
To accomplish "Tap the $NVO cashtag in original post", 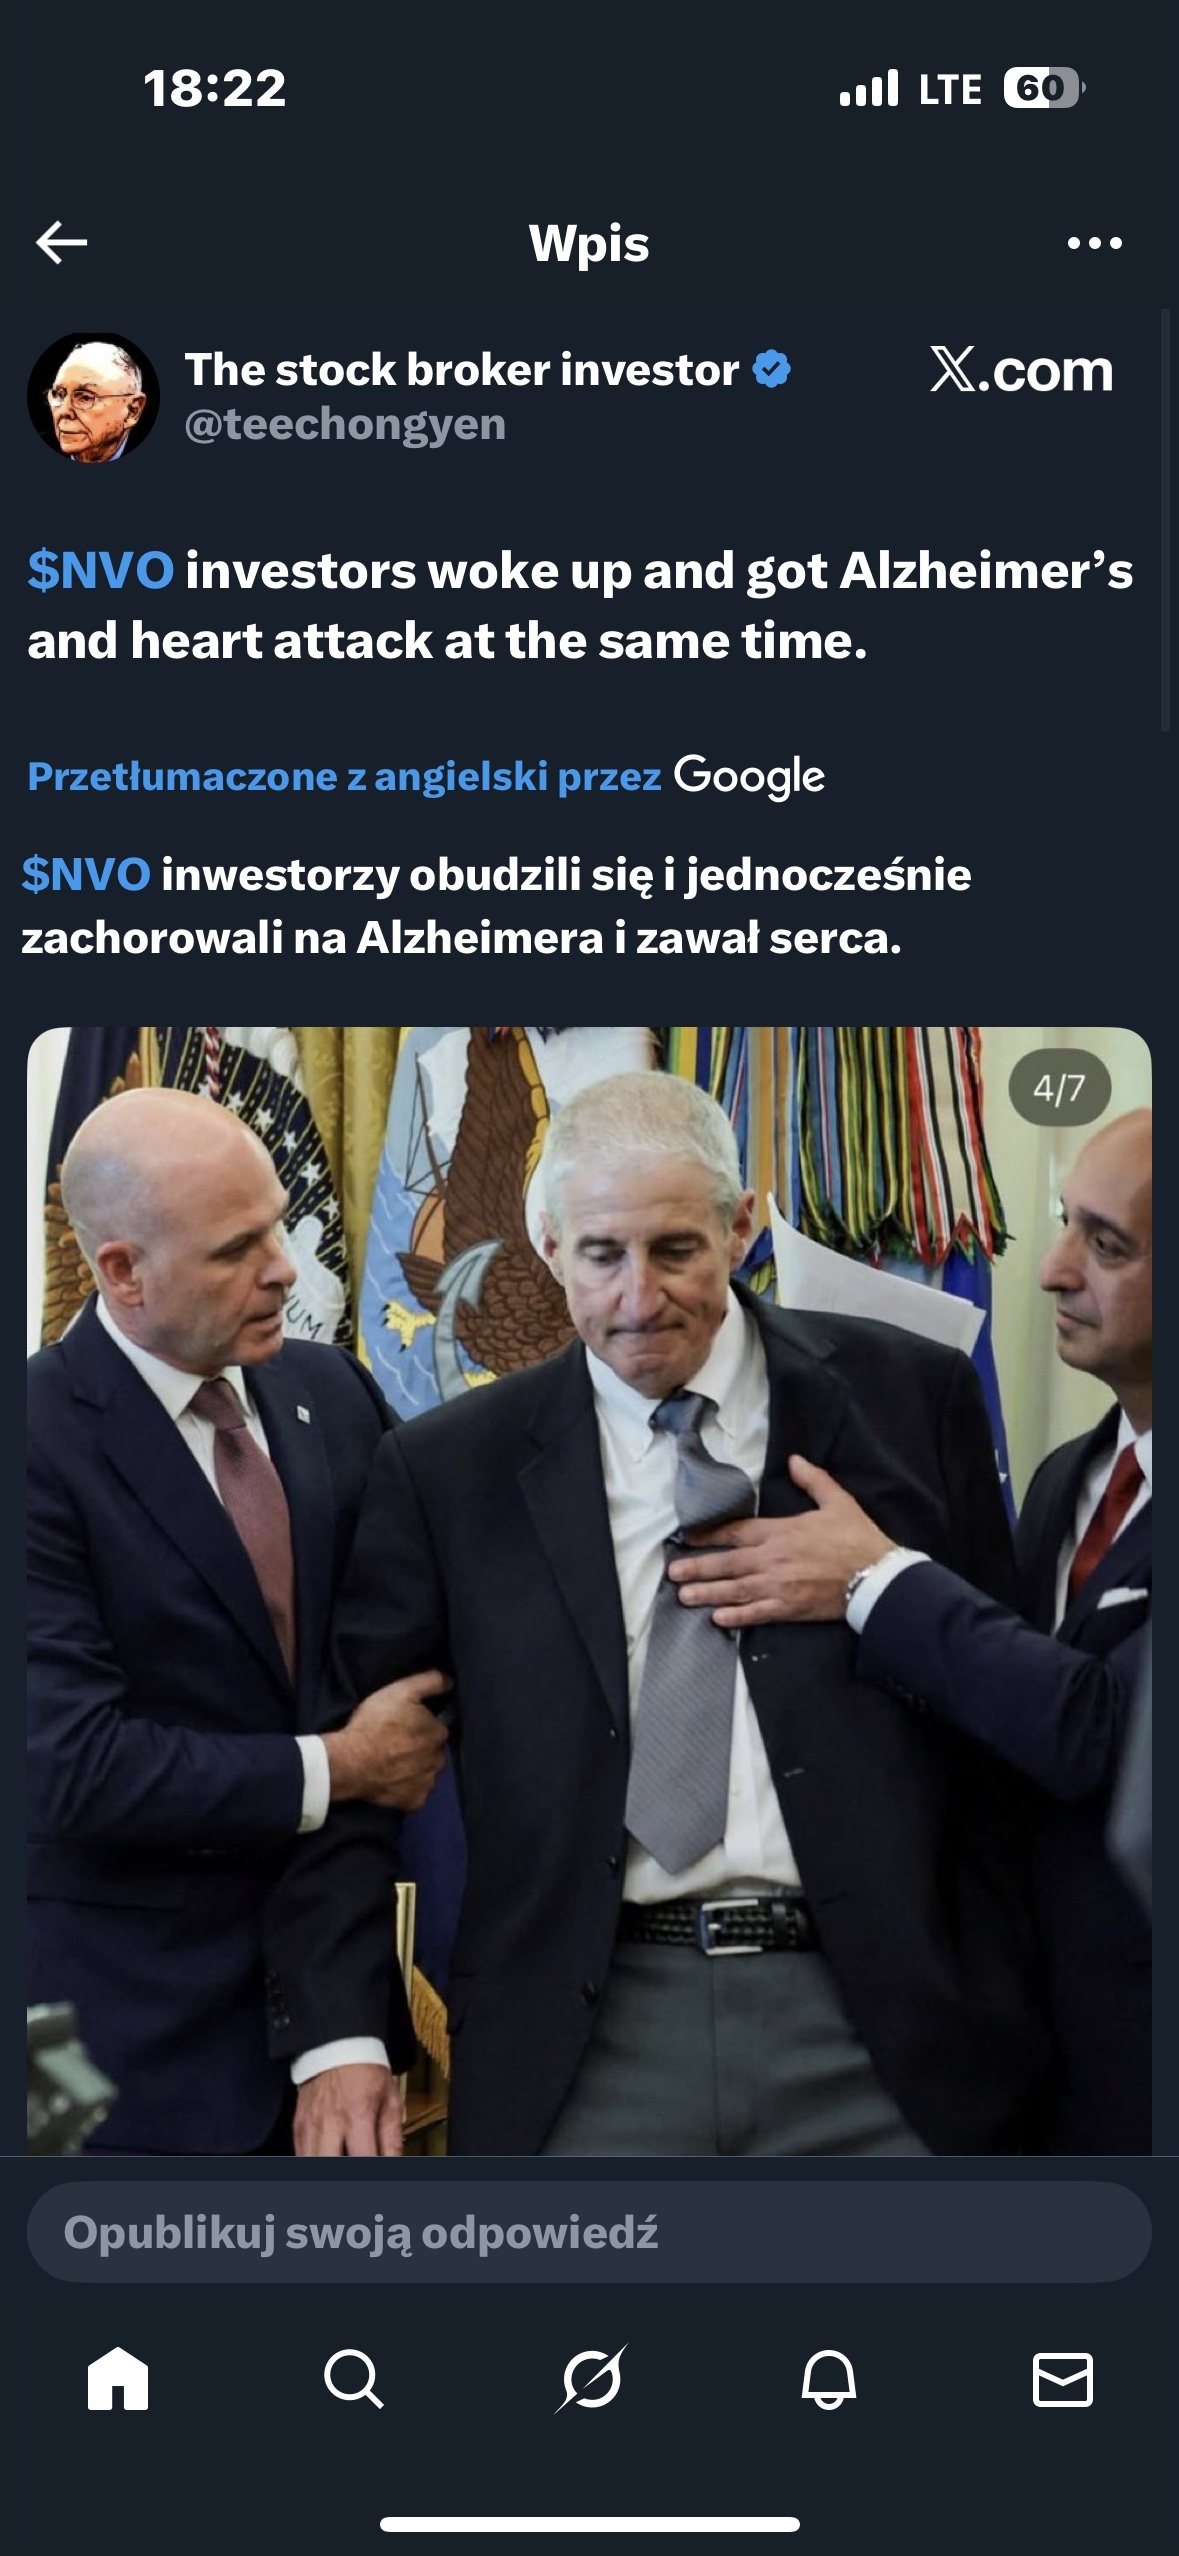I will click(101, 571).
